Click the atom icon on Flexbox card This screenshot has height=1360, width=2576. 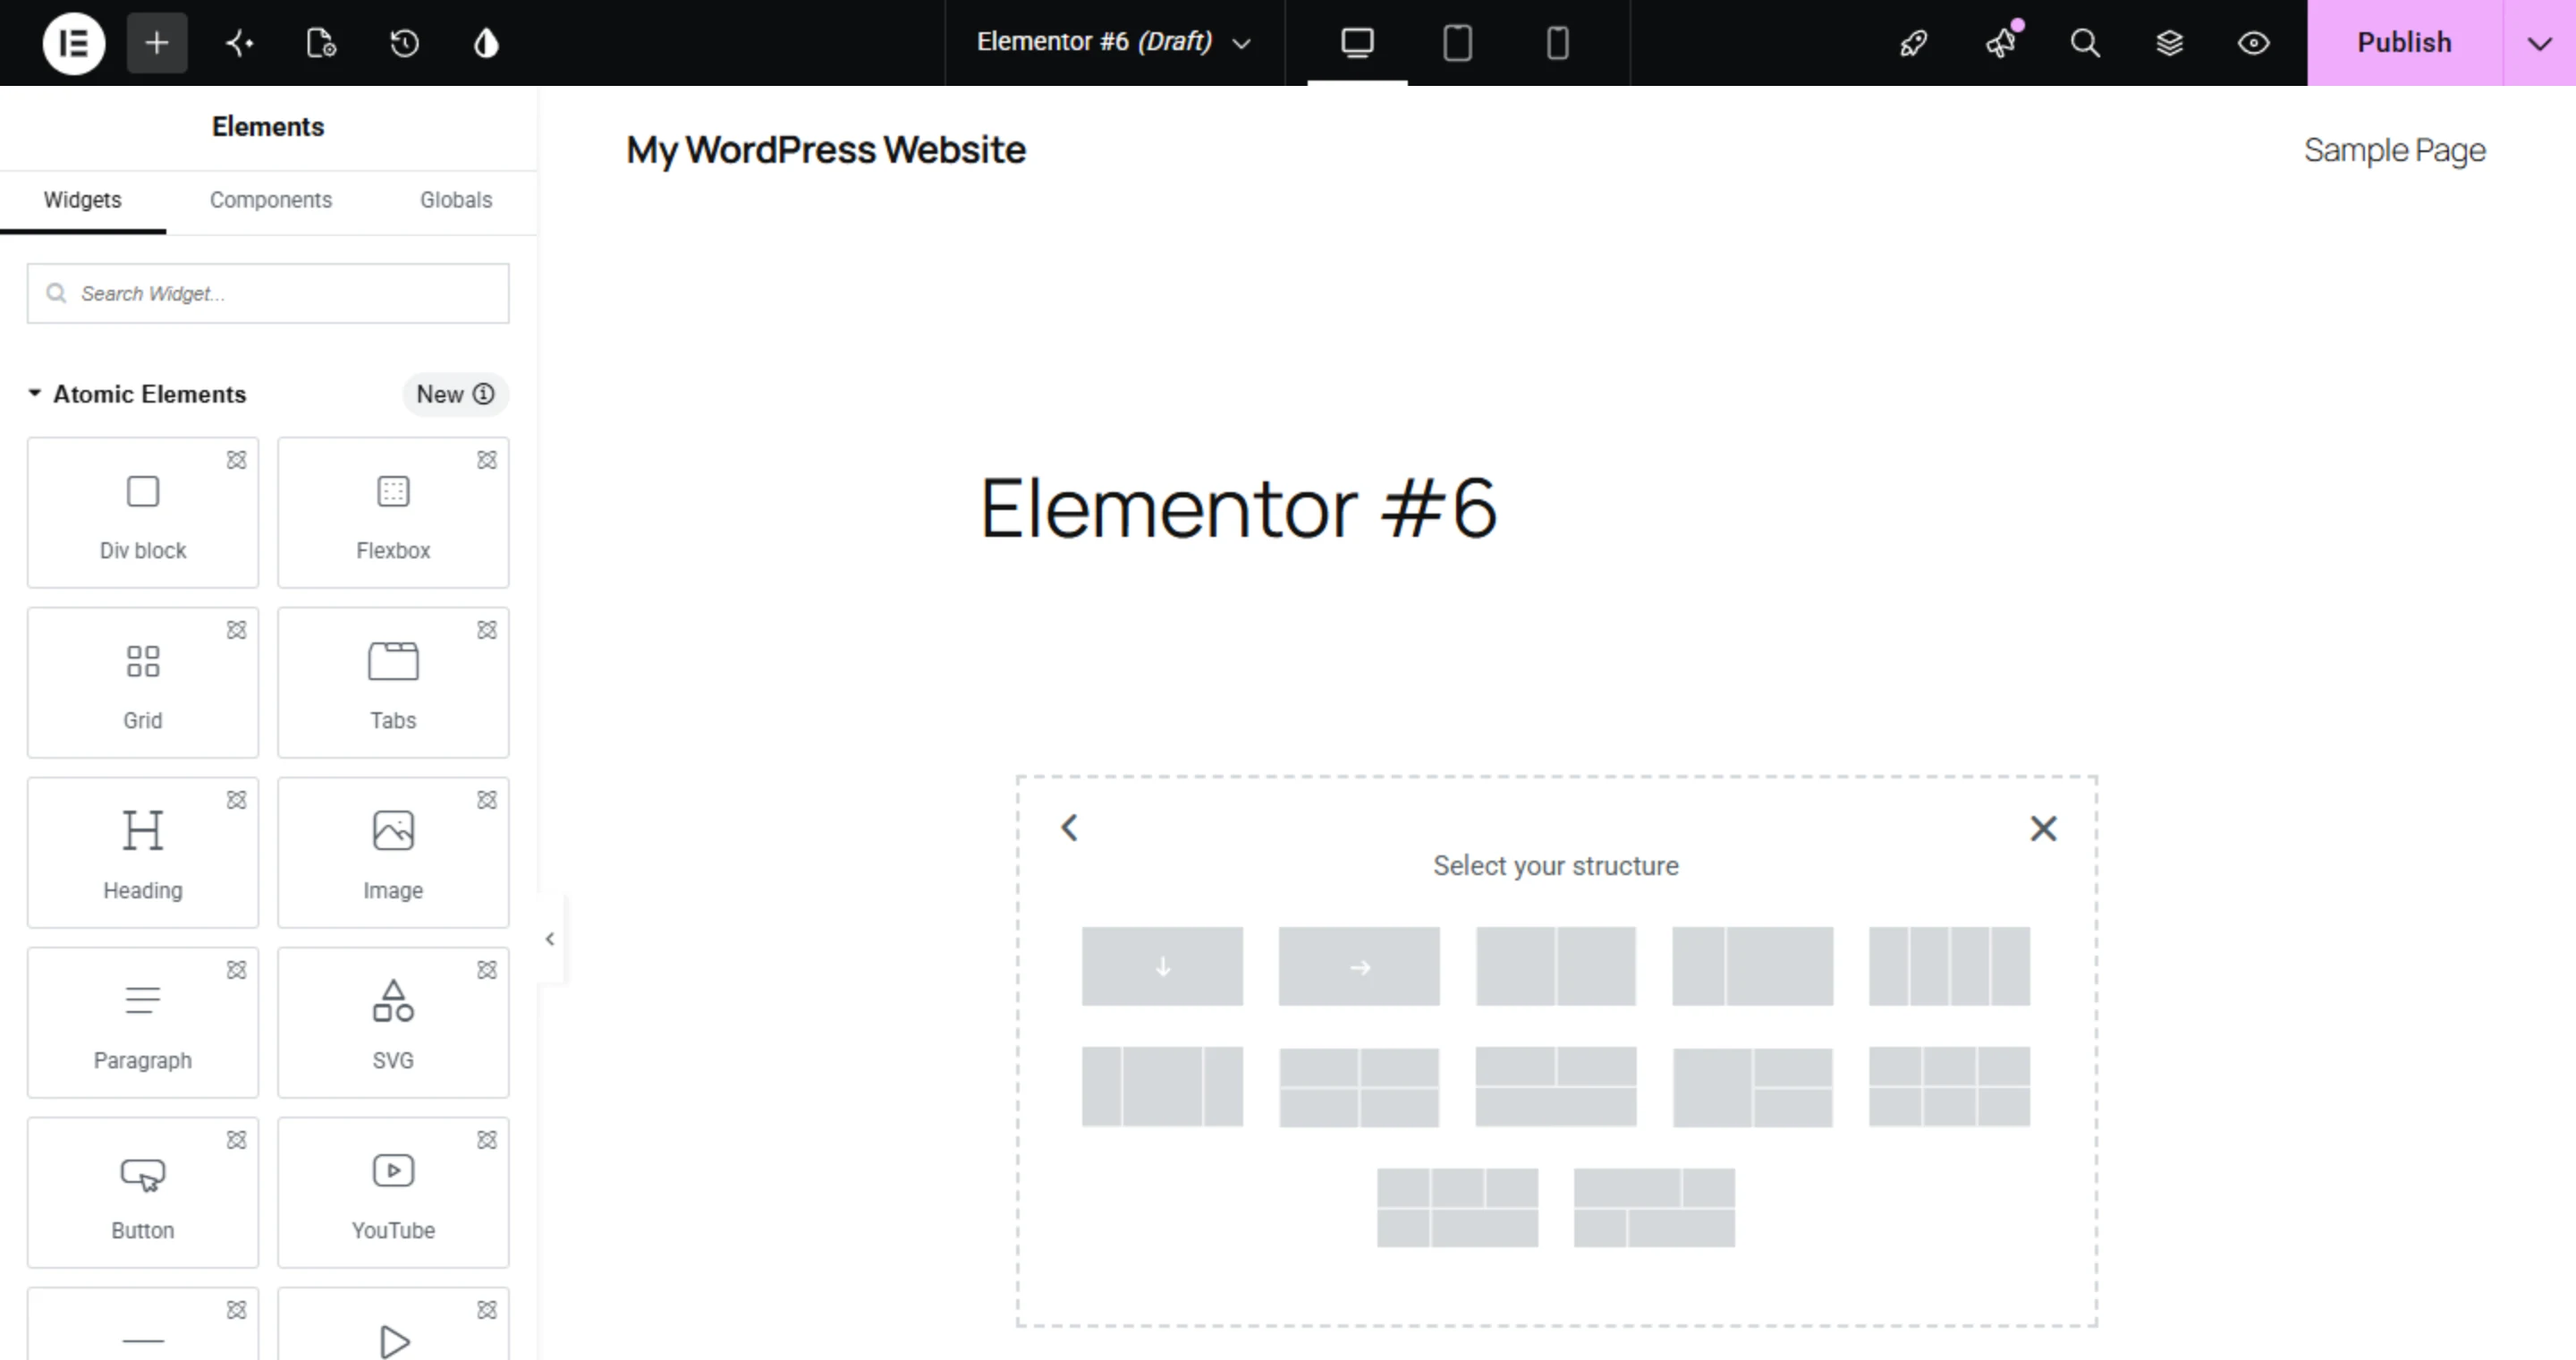[x=487, y=460]
